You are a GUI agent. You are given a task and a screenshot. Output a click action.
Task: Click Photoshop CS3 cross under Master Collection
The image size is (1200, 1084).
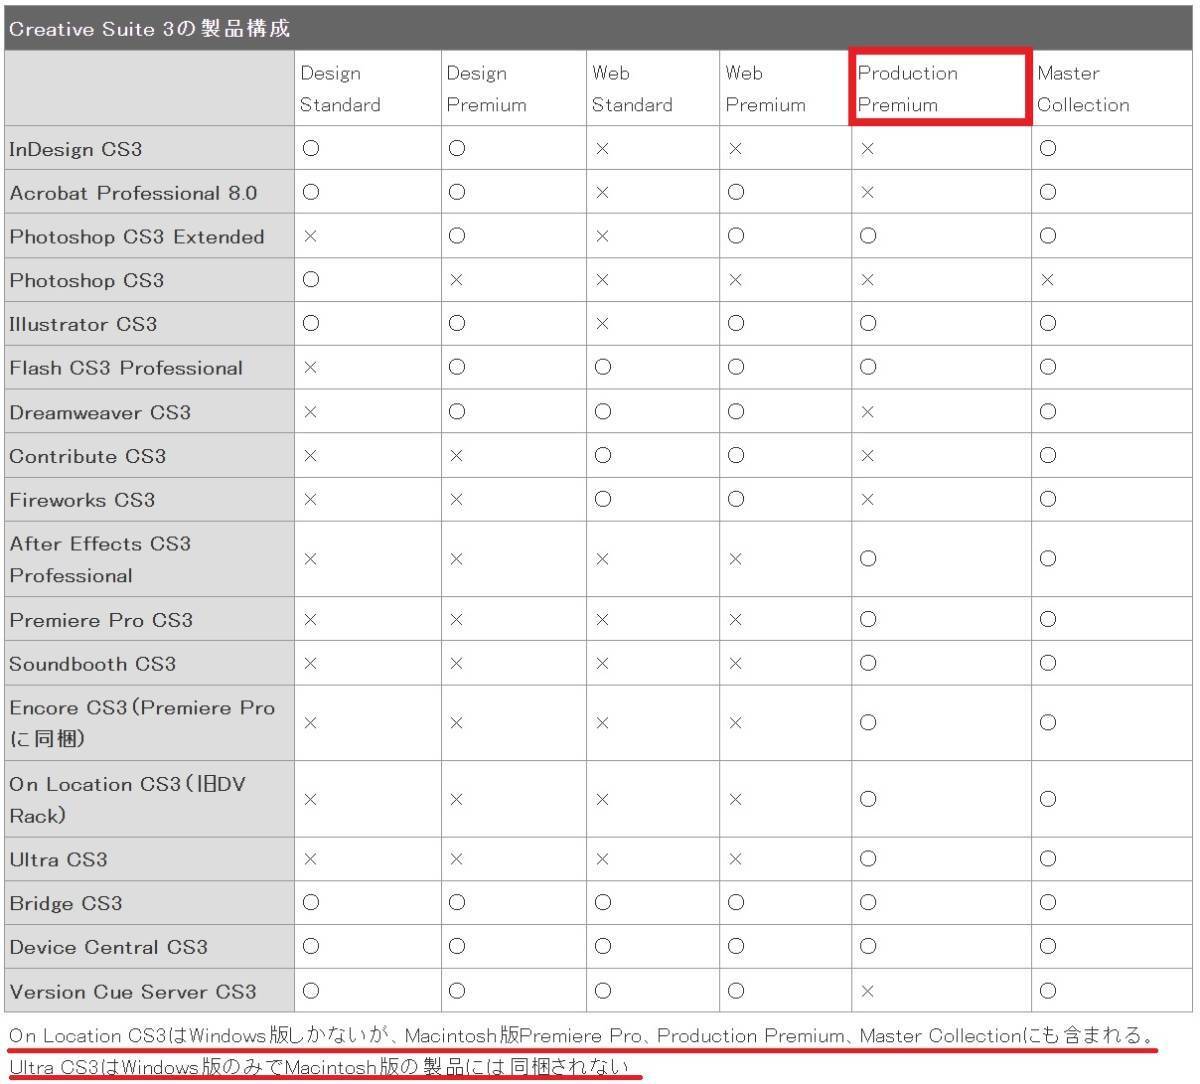(1047, 281)
